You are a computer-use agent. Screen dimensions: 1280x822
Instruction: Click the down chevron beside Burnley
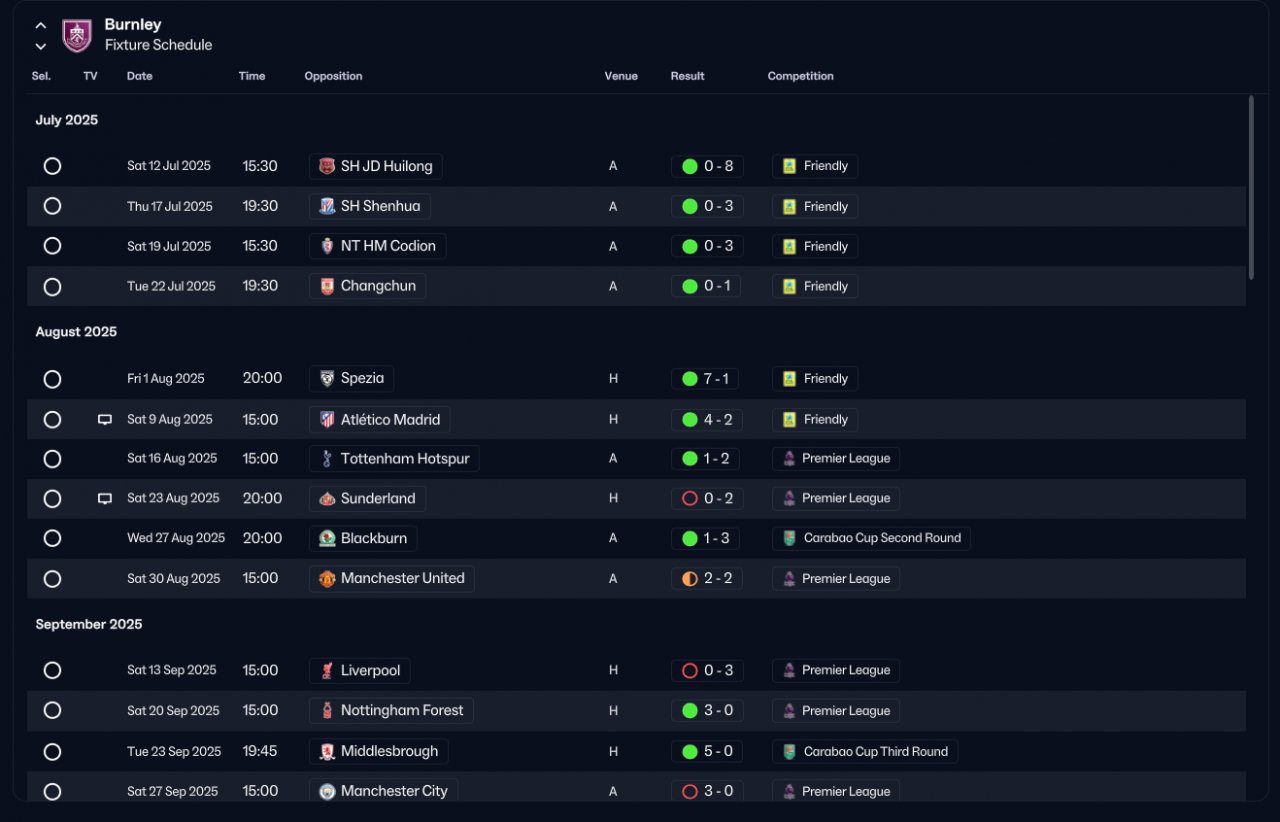[41, 46]
